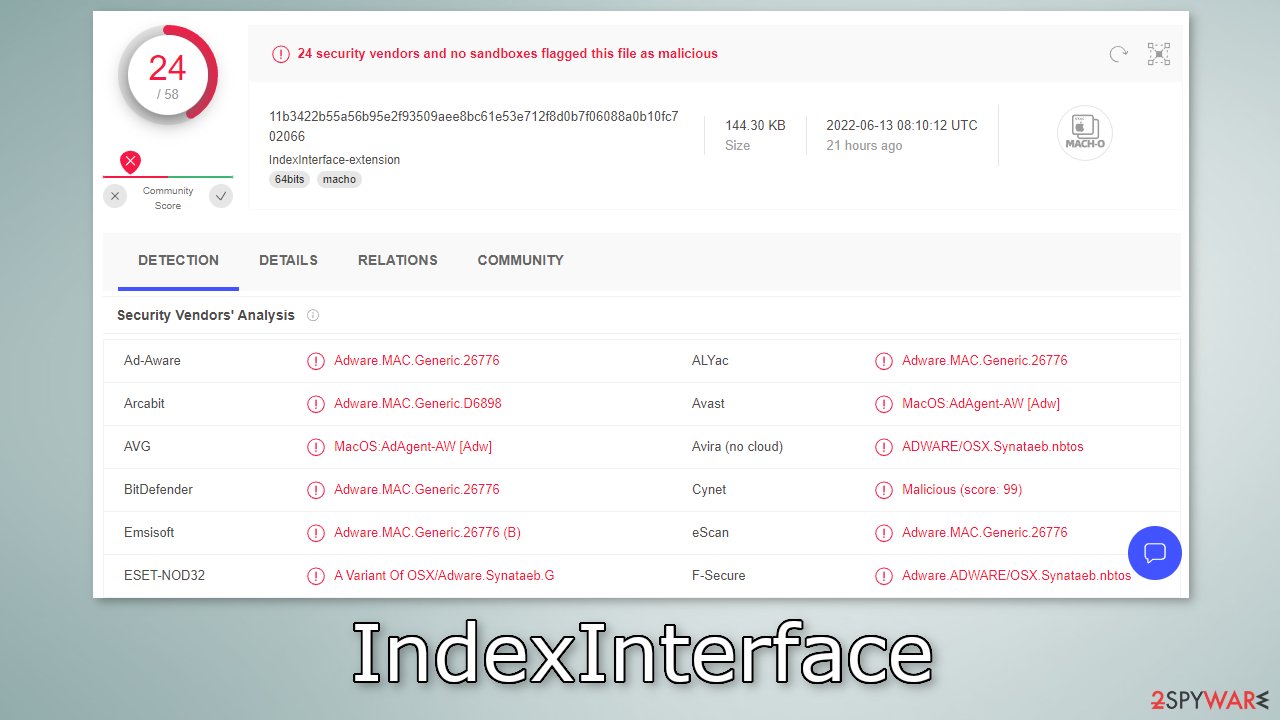Downvote the file with the X button
The height and width of the screenshot is (720, 1280).
pos(114,196)
